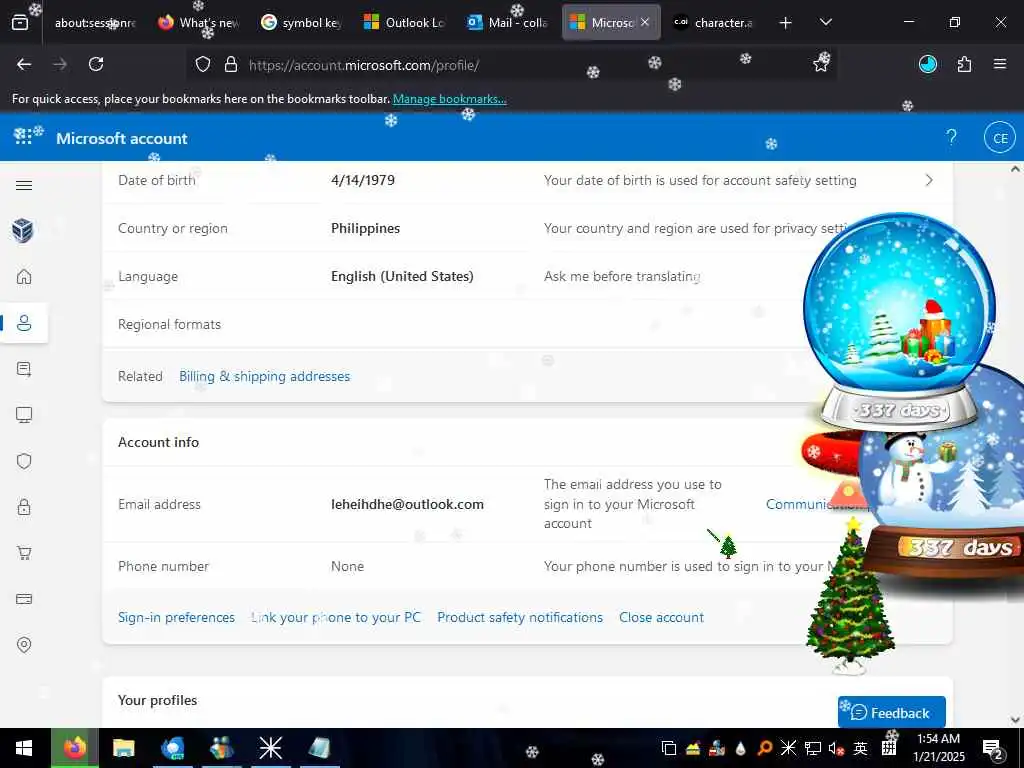Open the blue circular extension icon in toolbar
This screenshot has height=768, width=1024.
pos(928,64)
